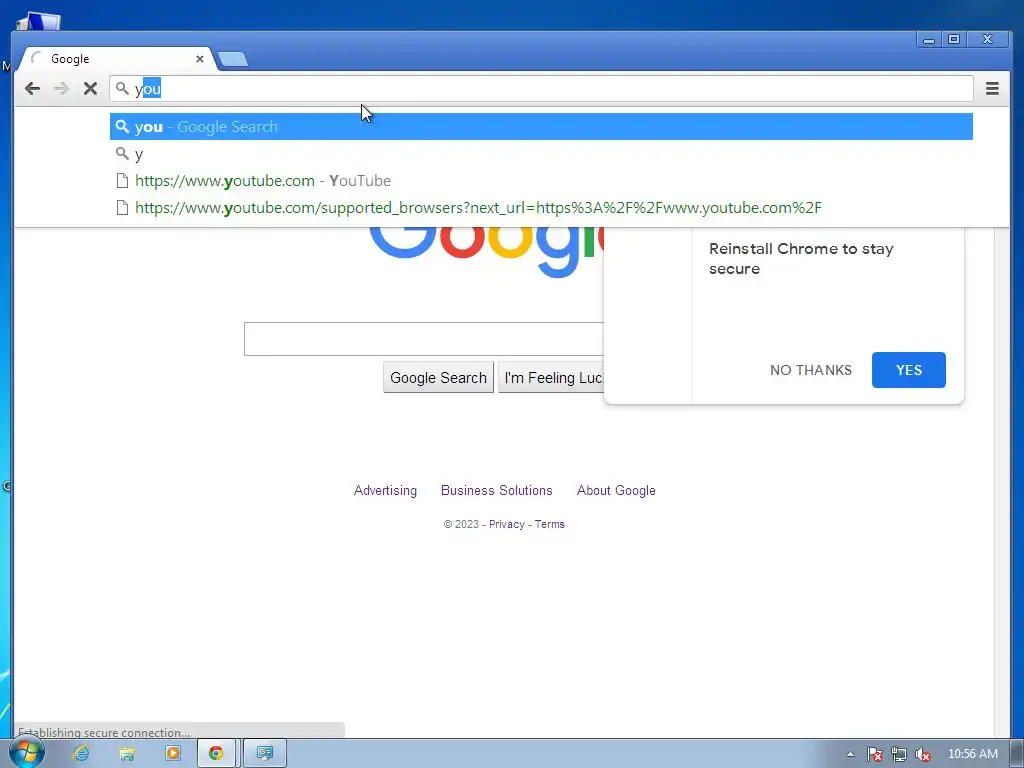Click the Chrome taskbar icon
The width and height of the screenshot is (1024, 768).
coord(216,753)
